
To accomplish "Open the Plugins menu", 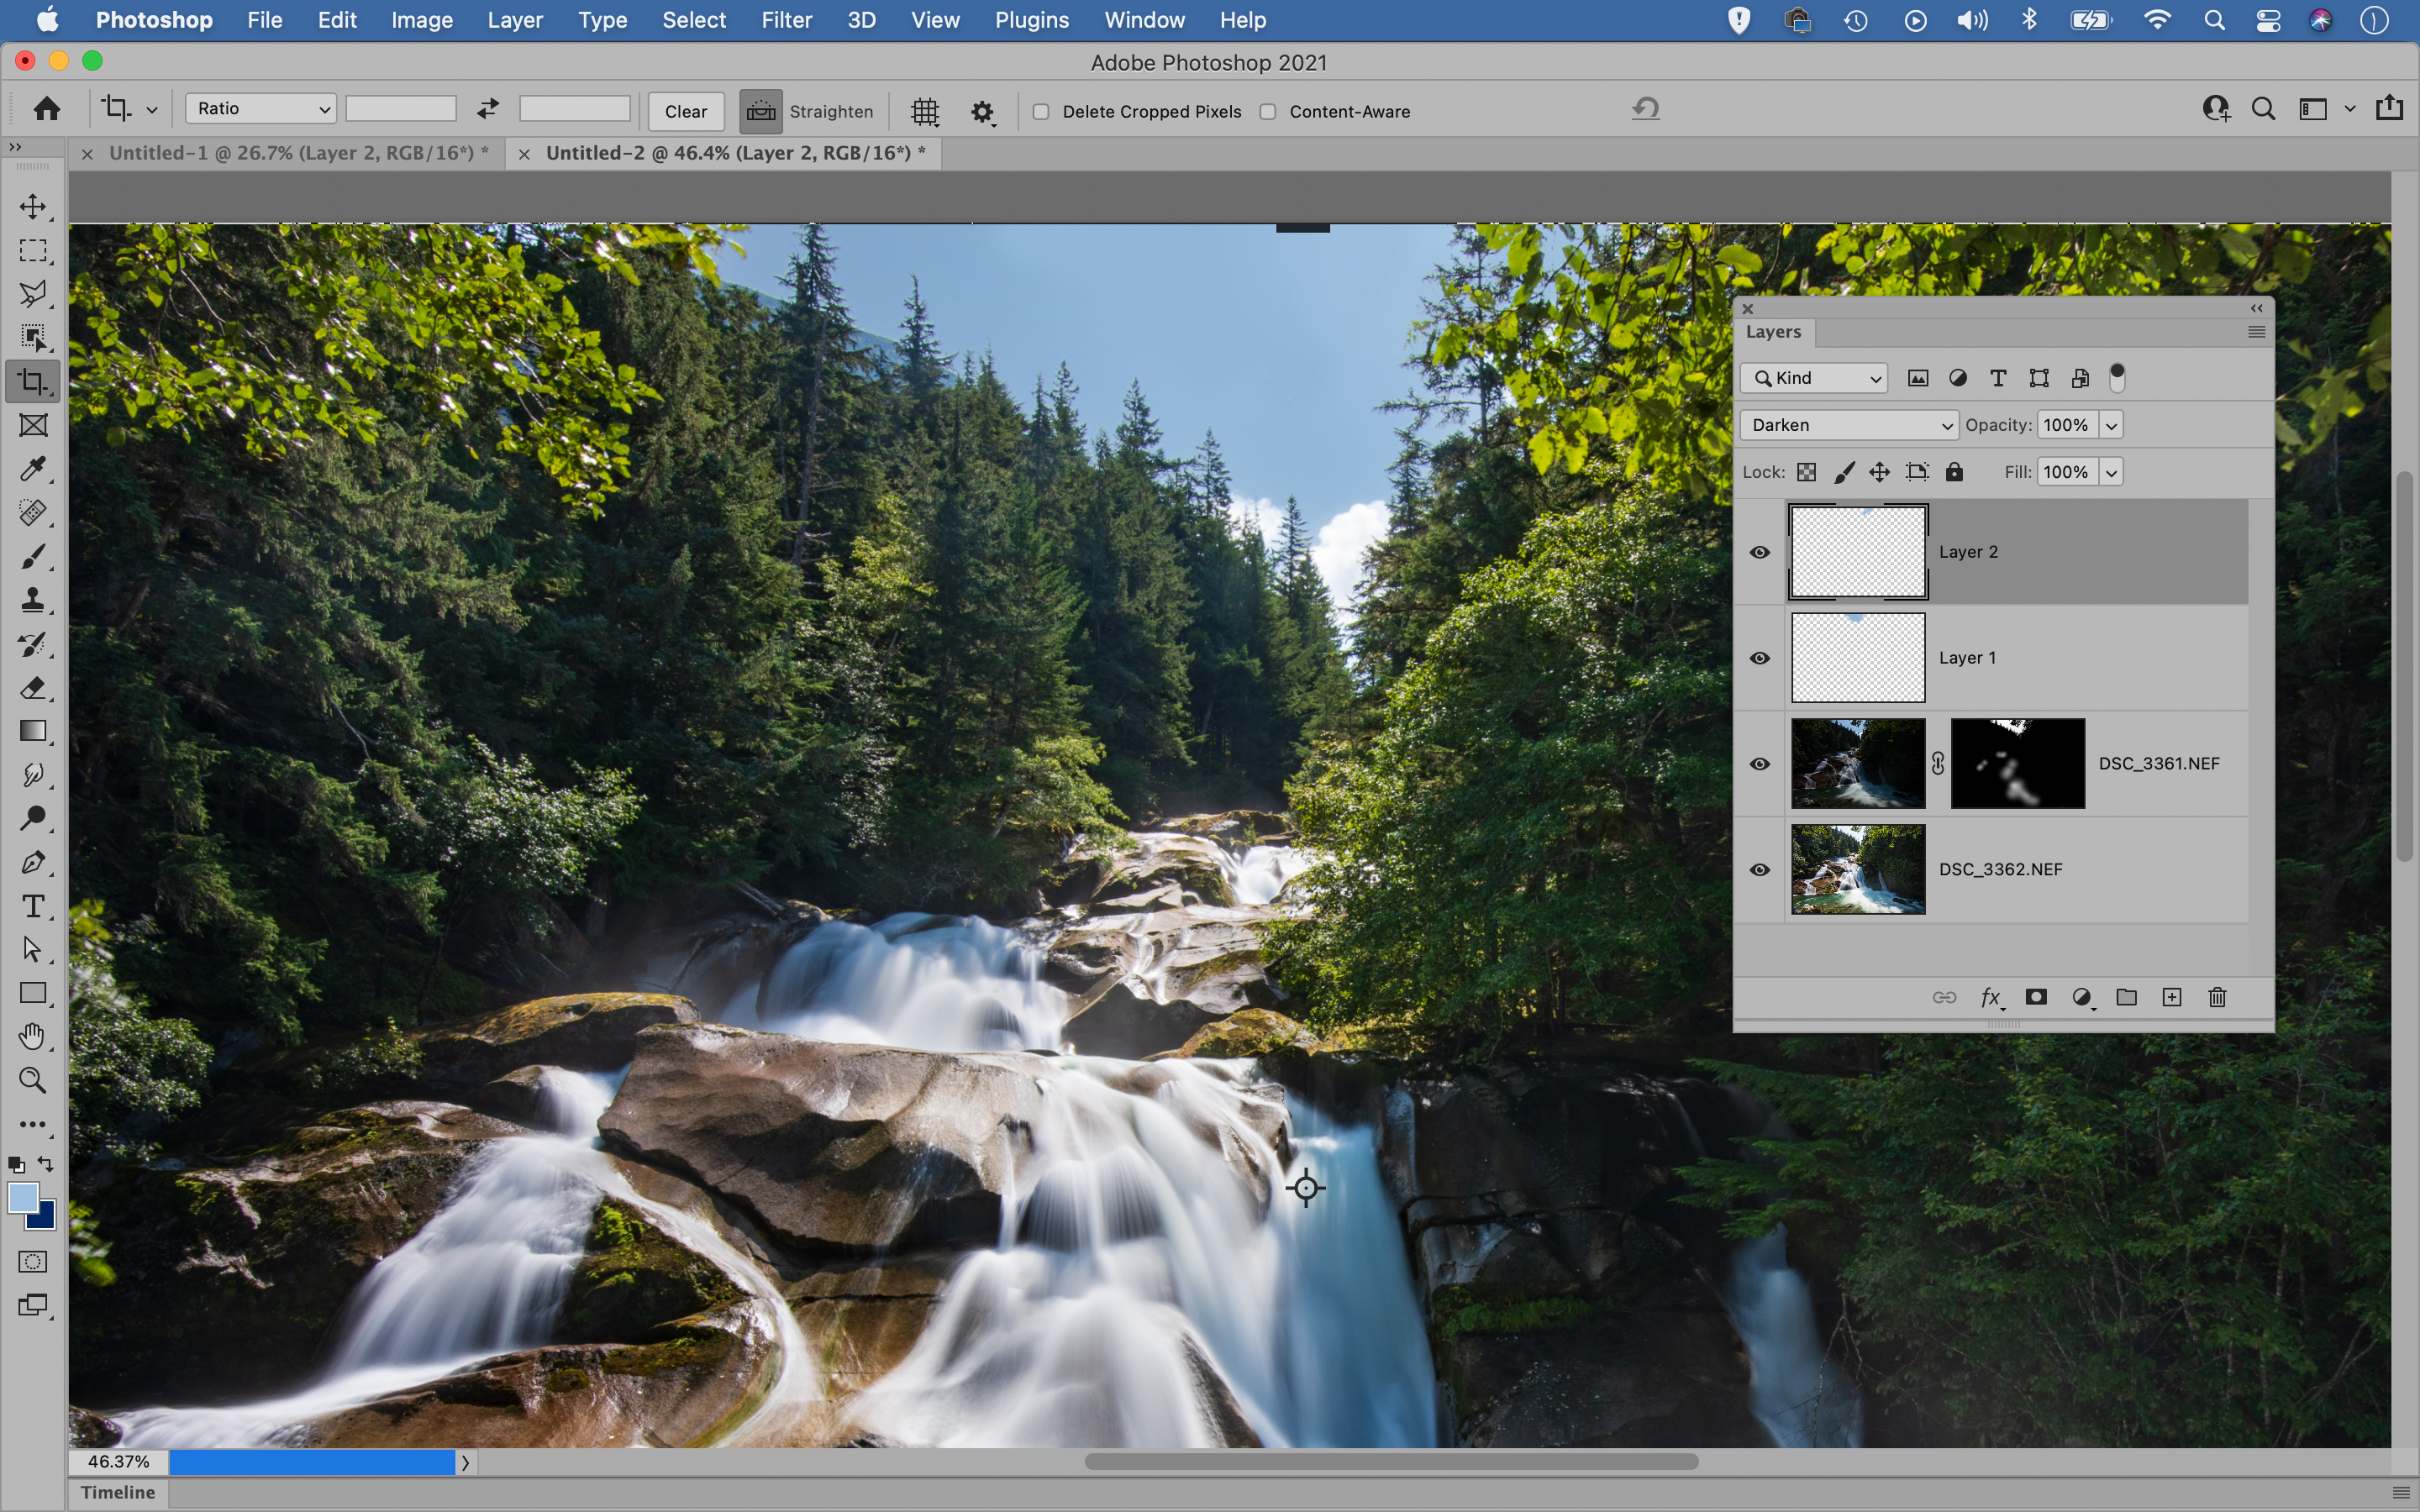I will (x=1031, y=20).
